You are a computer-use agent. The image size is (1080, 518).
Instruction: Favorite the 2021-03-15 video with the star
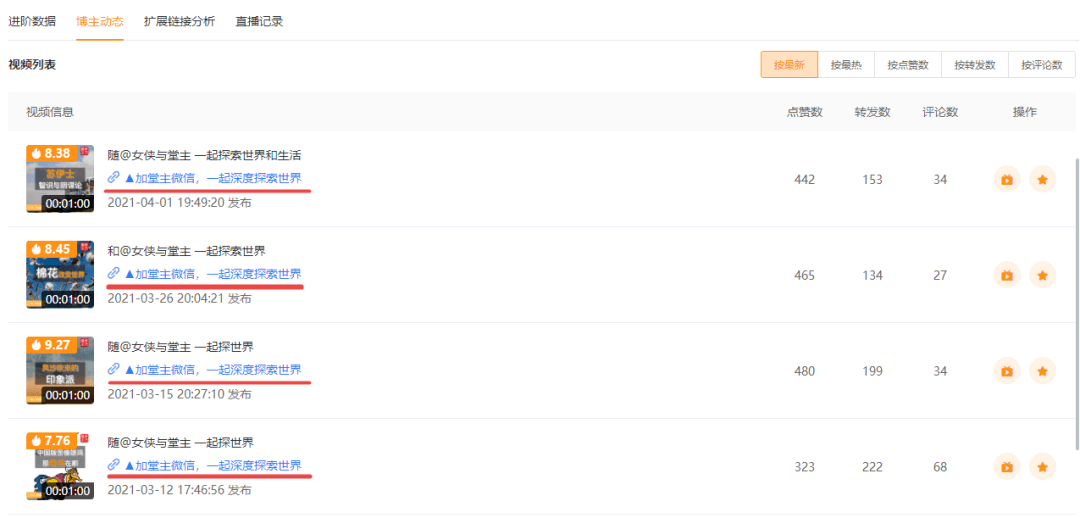(x=1042, y=371)
